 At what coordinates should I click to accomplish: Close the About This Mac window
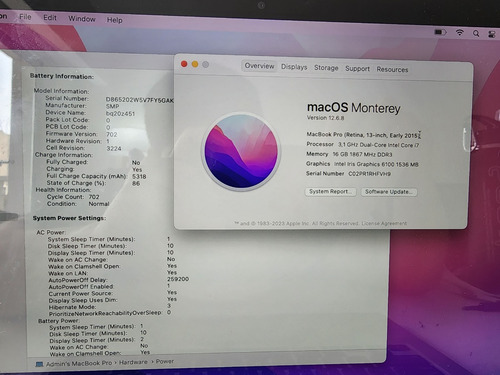[x=184, y=64]
